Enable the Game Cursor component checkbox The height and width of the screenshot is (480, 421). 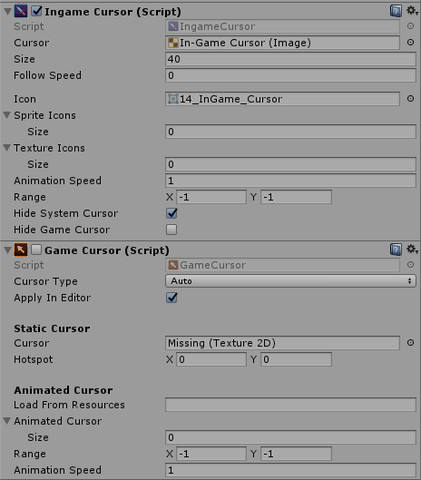pyautogui.click(x=36, y=250)
